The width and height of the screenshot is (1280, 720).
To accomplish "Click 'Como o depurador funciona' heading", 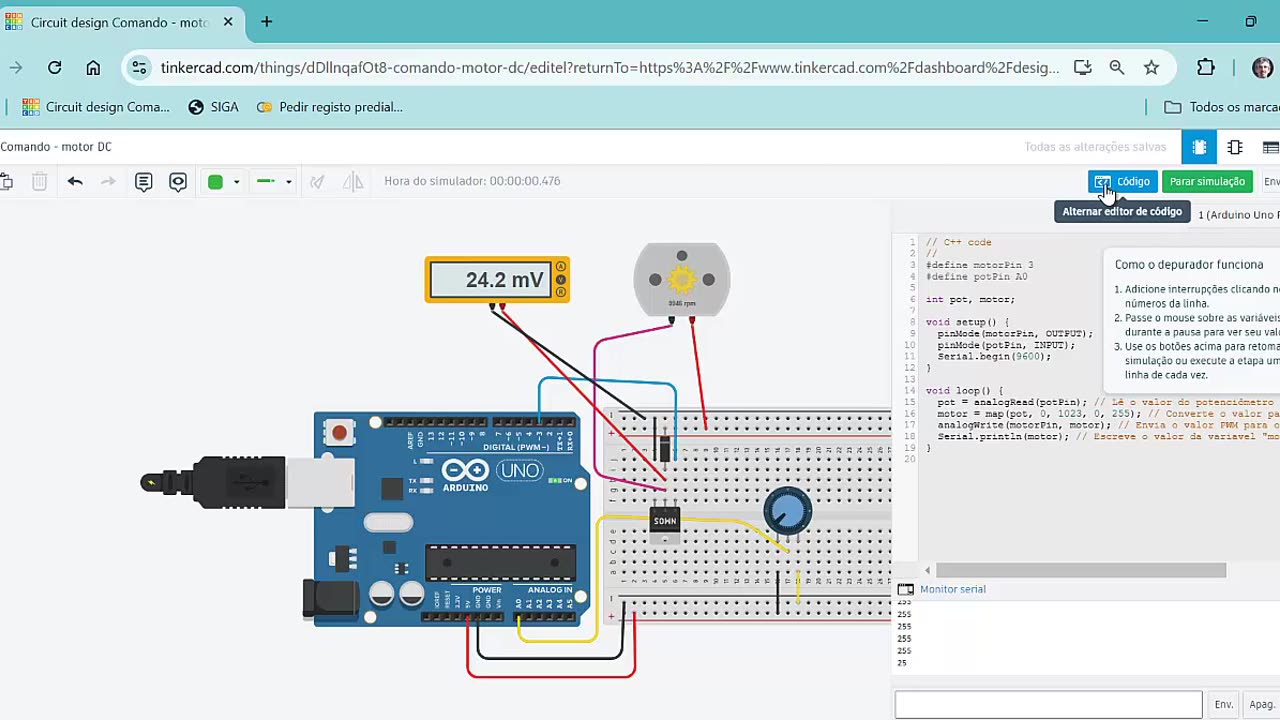I will tap(1189, 265).
